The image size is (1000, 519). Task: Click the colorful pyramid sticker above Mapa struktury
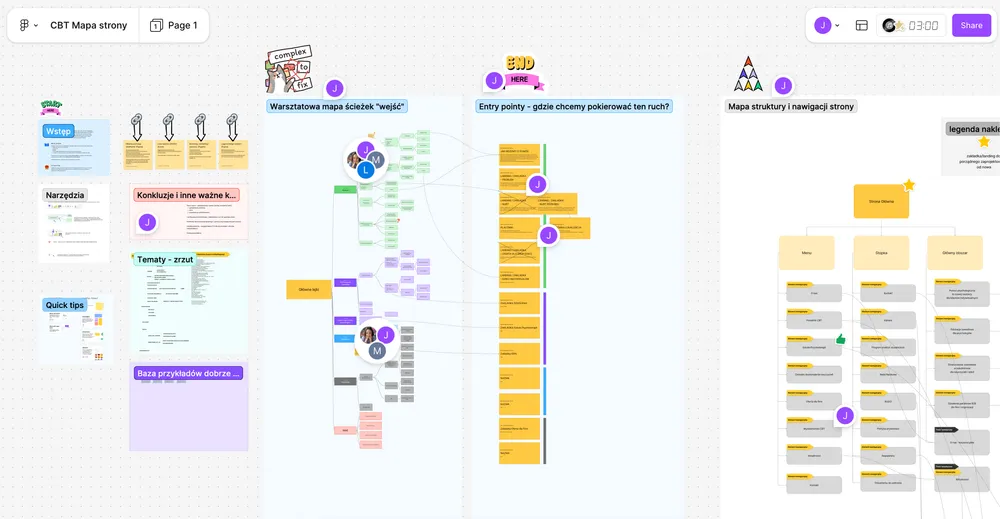point(748,74)
